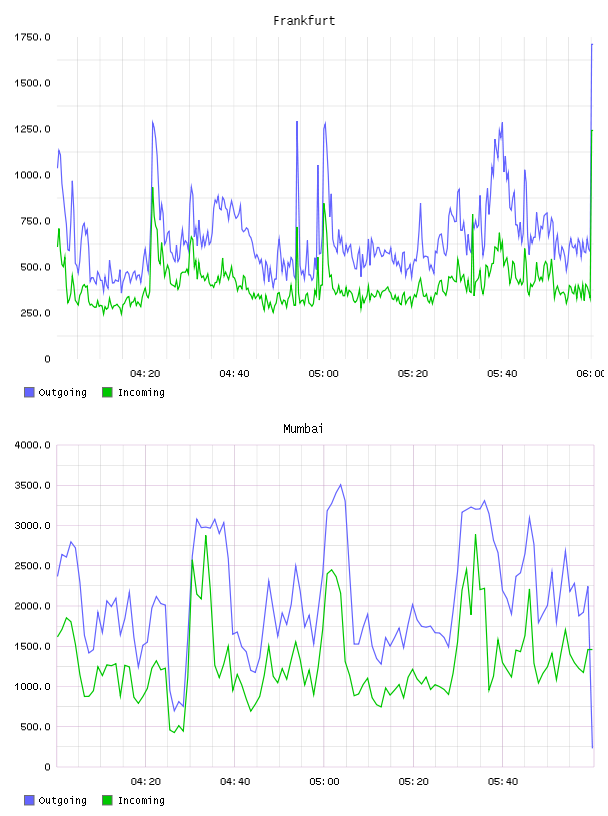Click 1250.0 on Frankfurt y-axis
The image size is (608, 816).
click(x=32, y=129)
